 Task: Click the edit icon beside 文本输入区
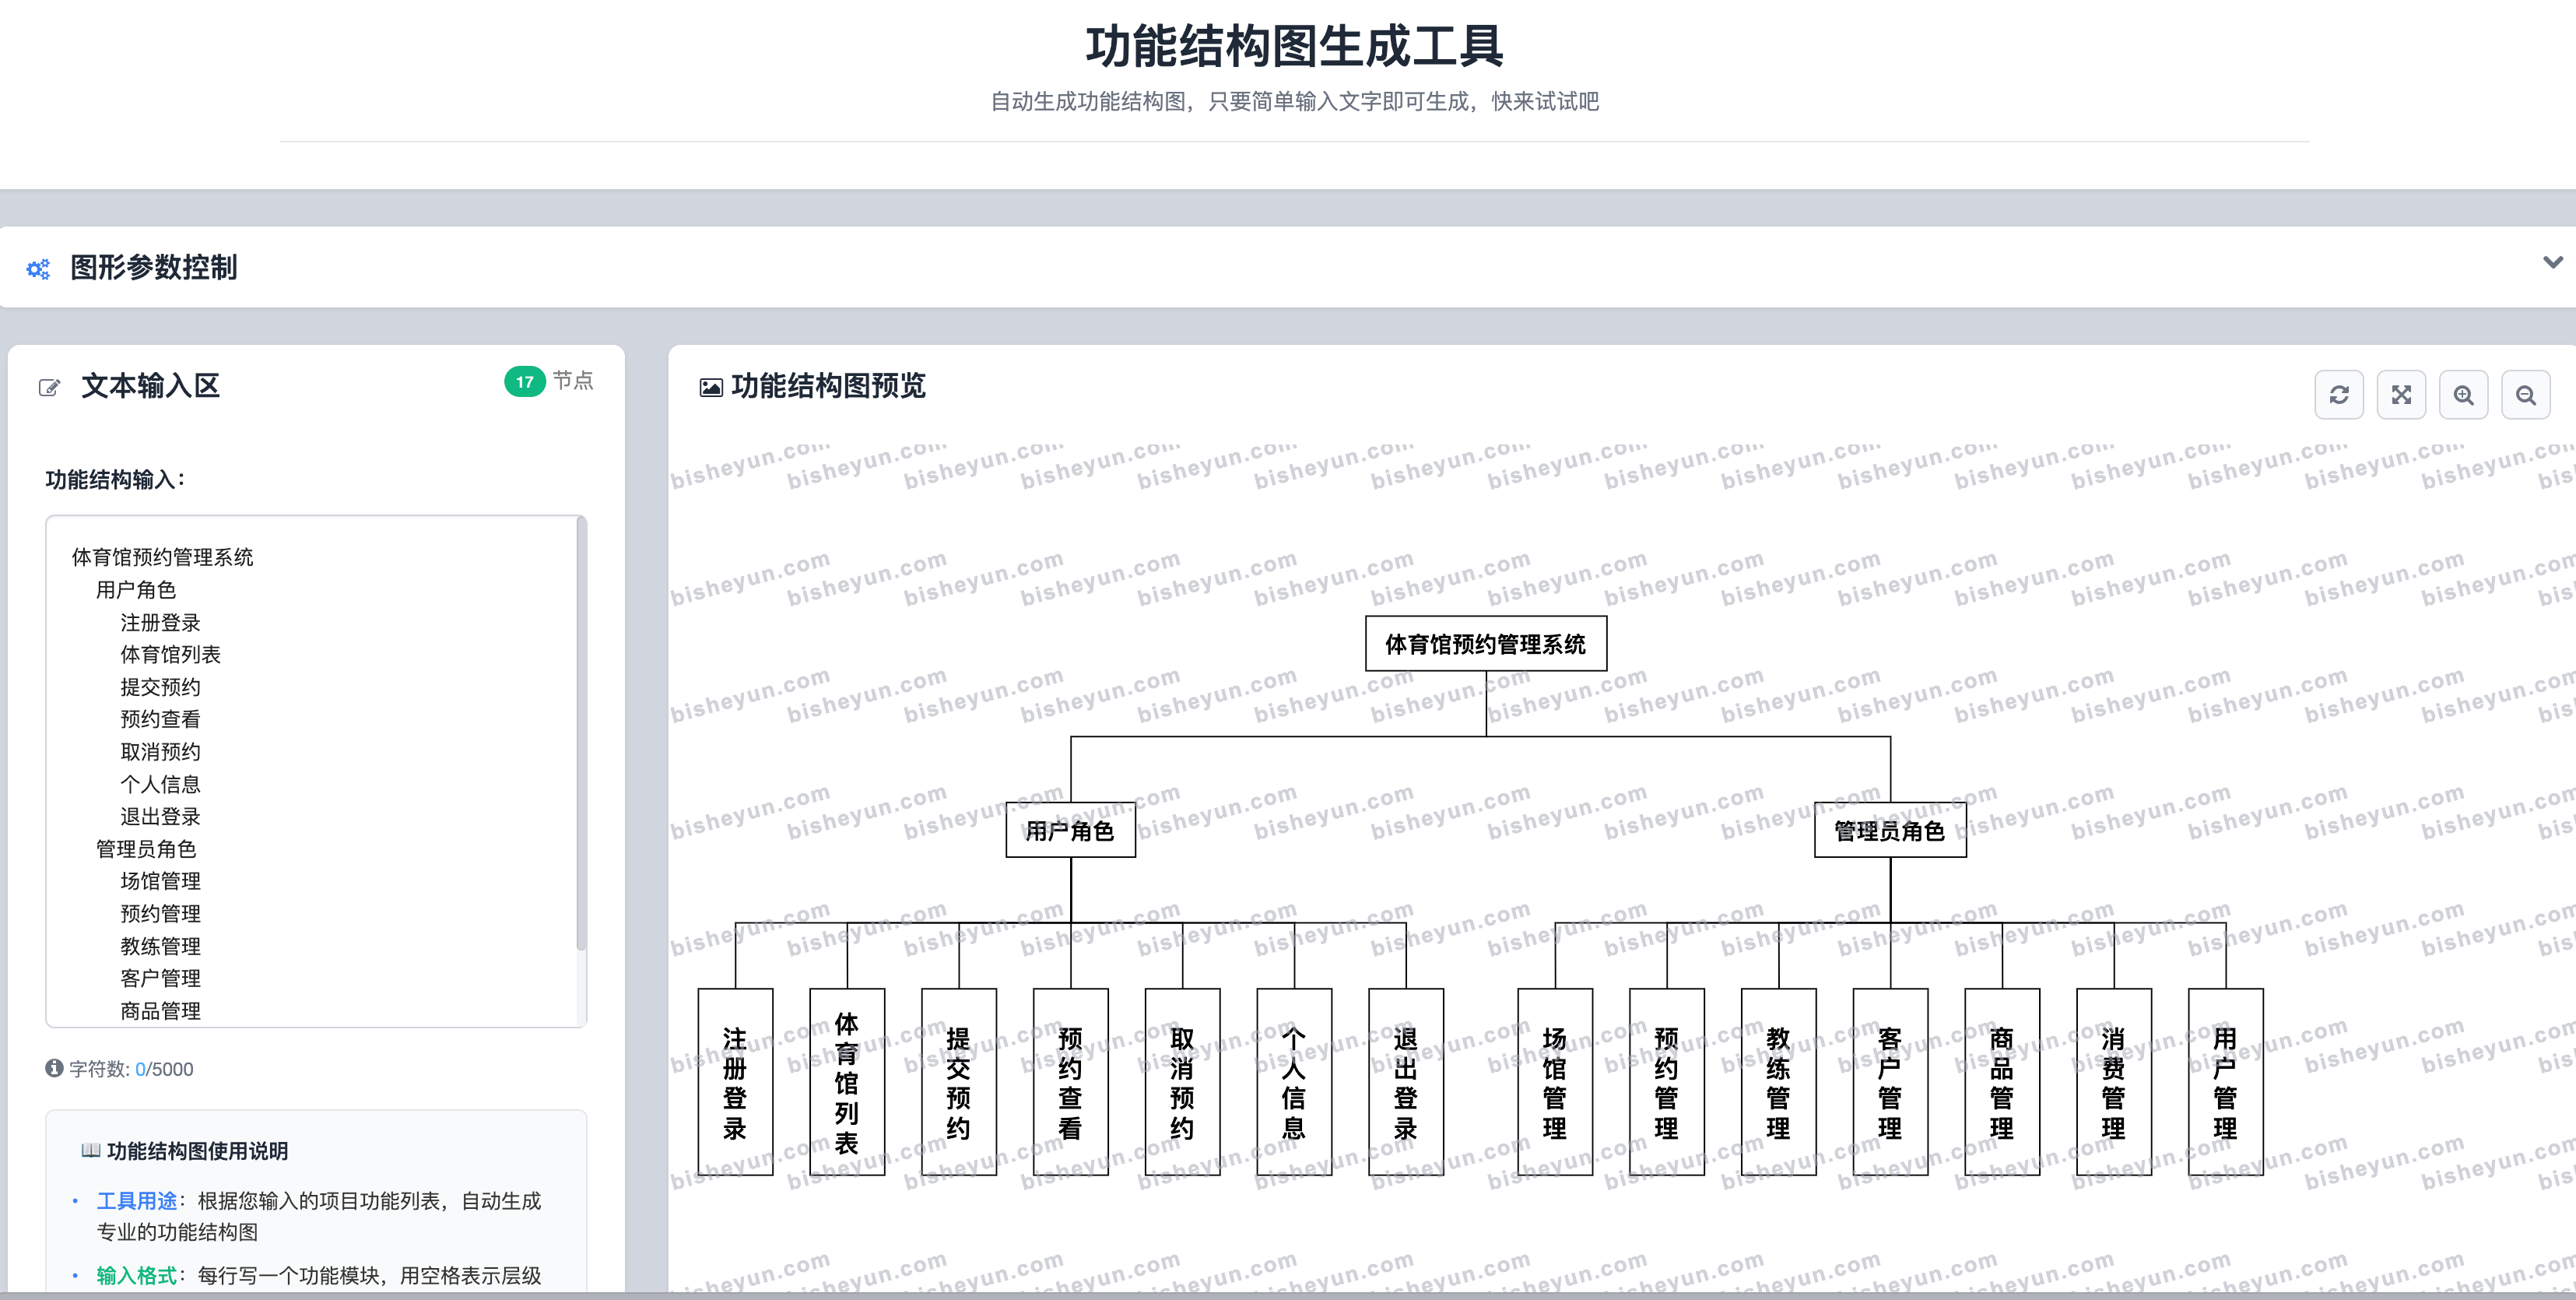(x=49, y=387)
